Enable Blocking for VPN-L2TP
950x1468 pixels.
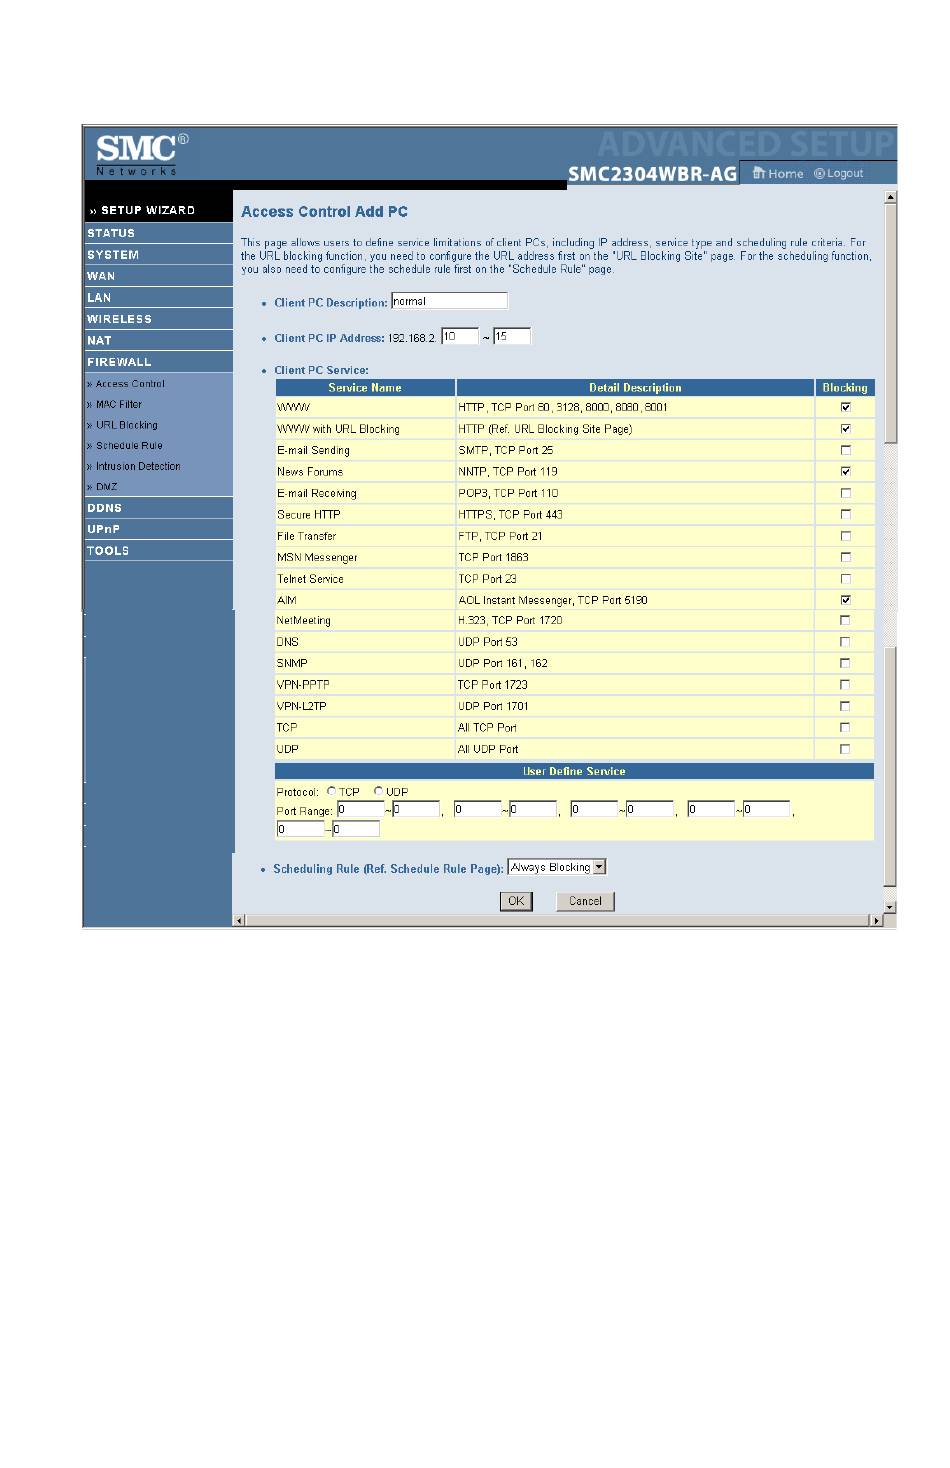pyautogui.click(x=846, y=706)
